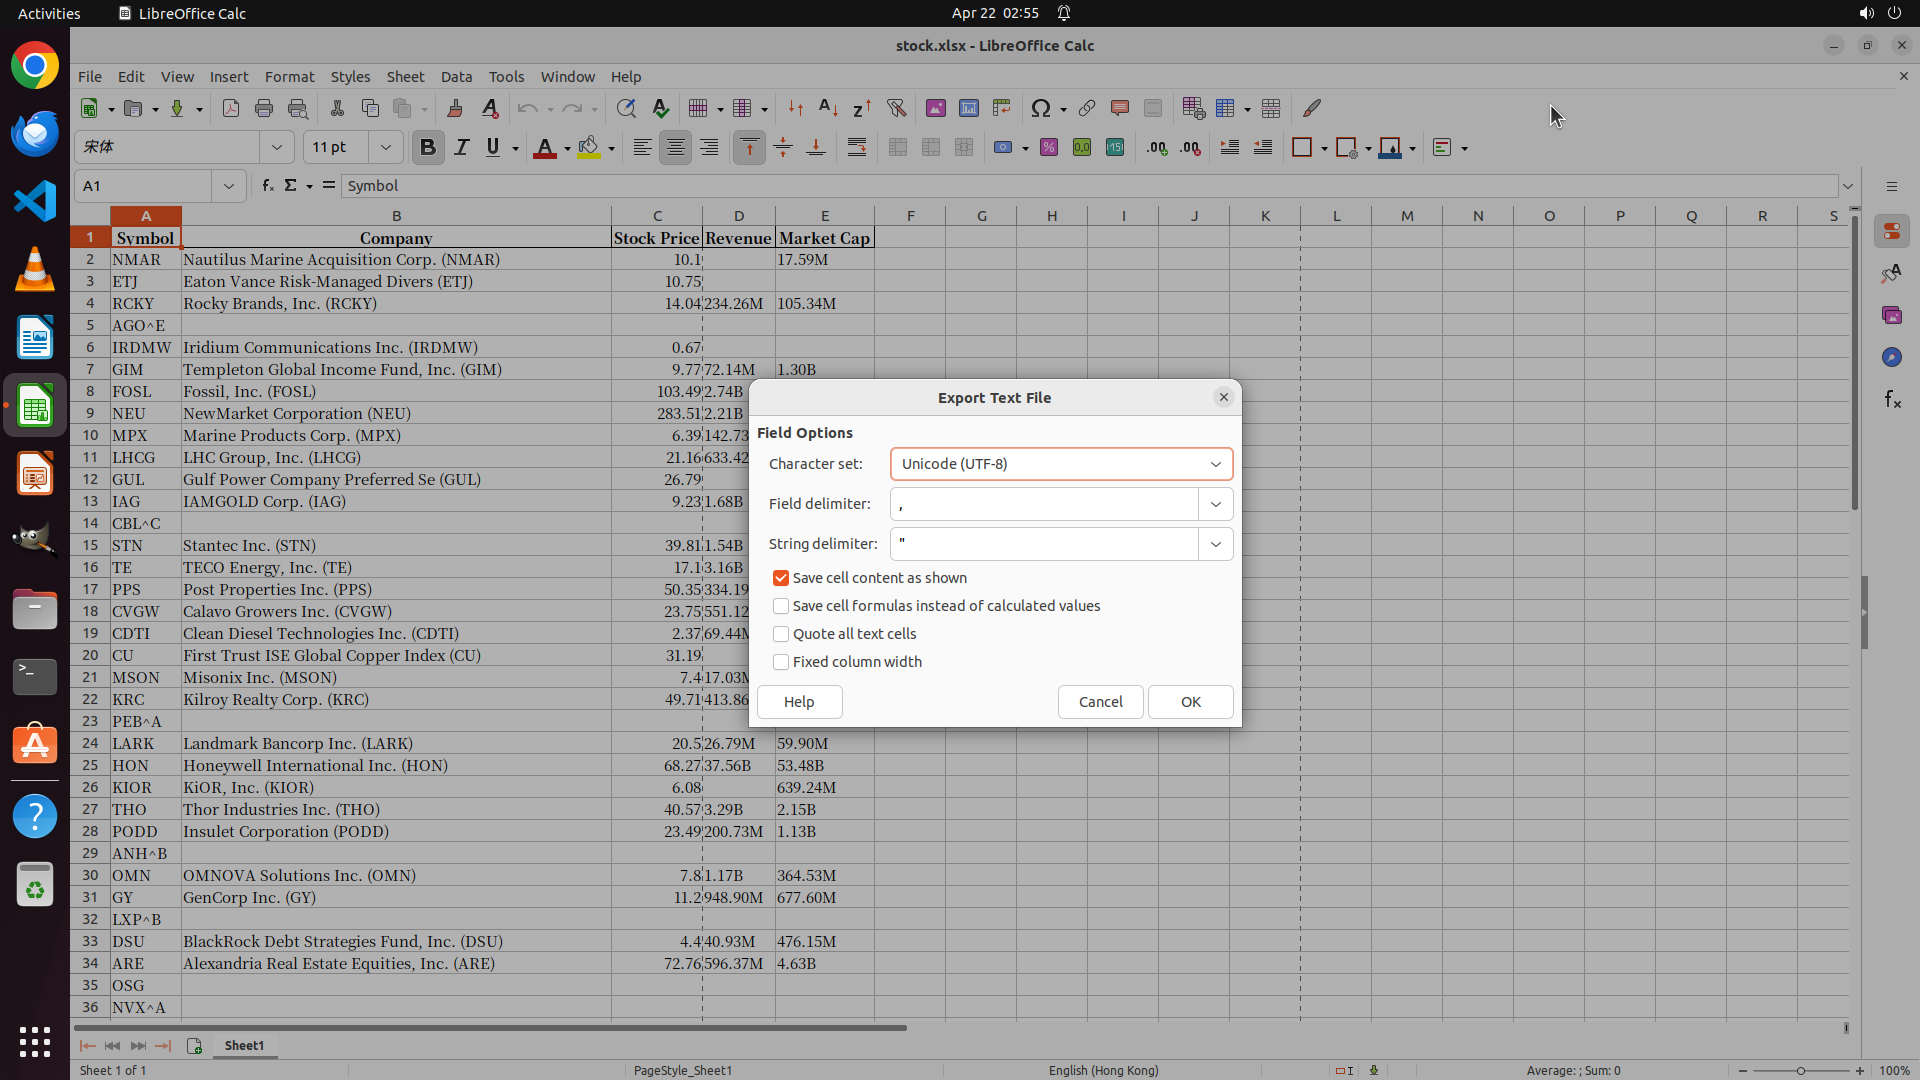Enable Quote all text cells
1920x1080 pixels.
781,634
